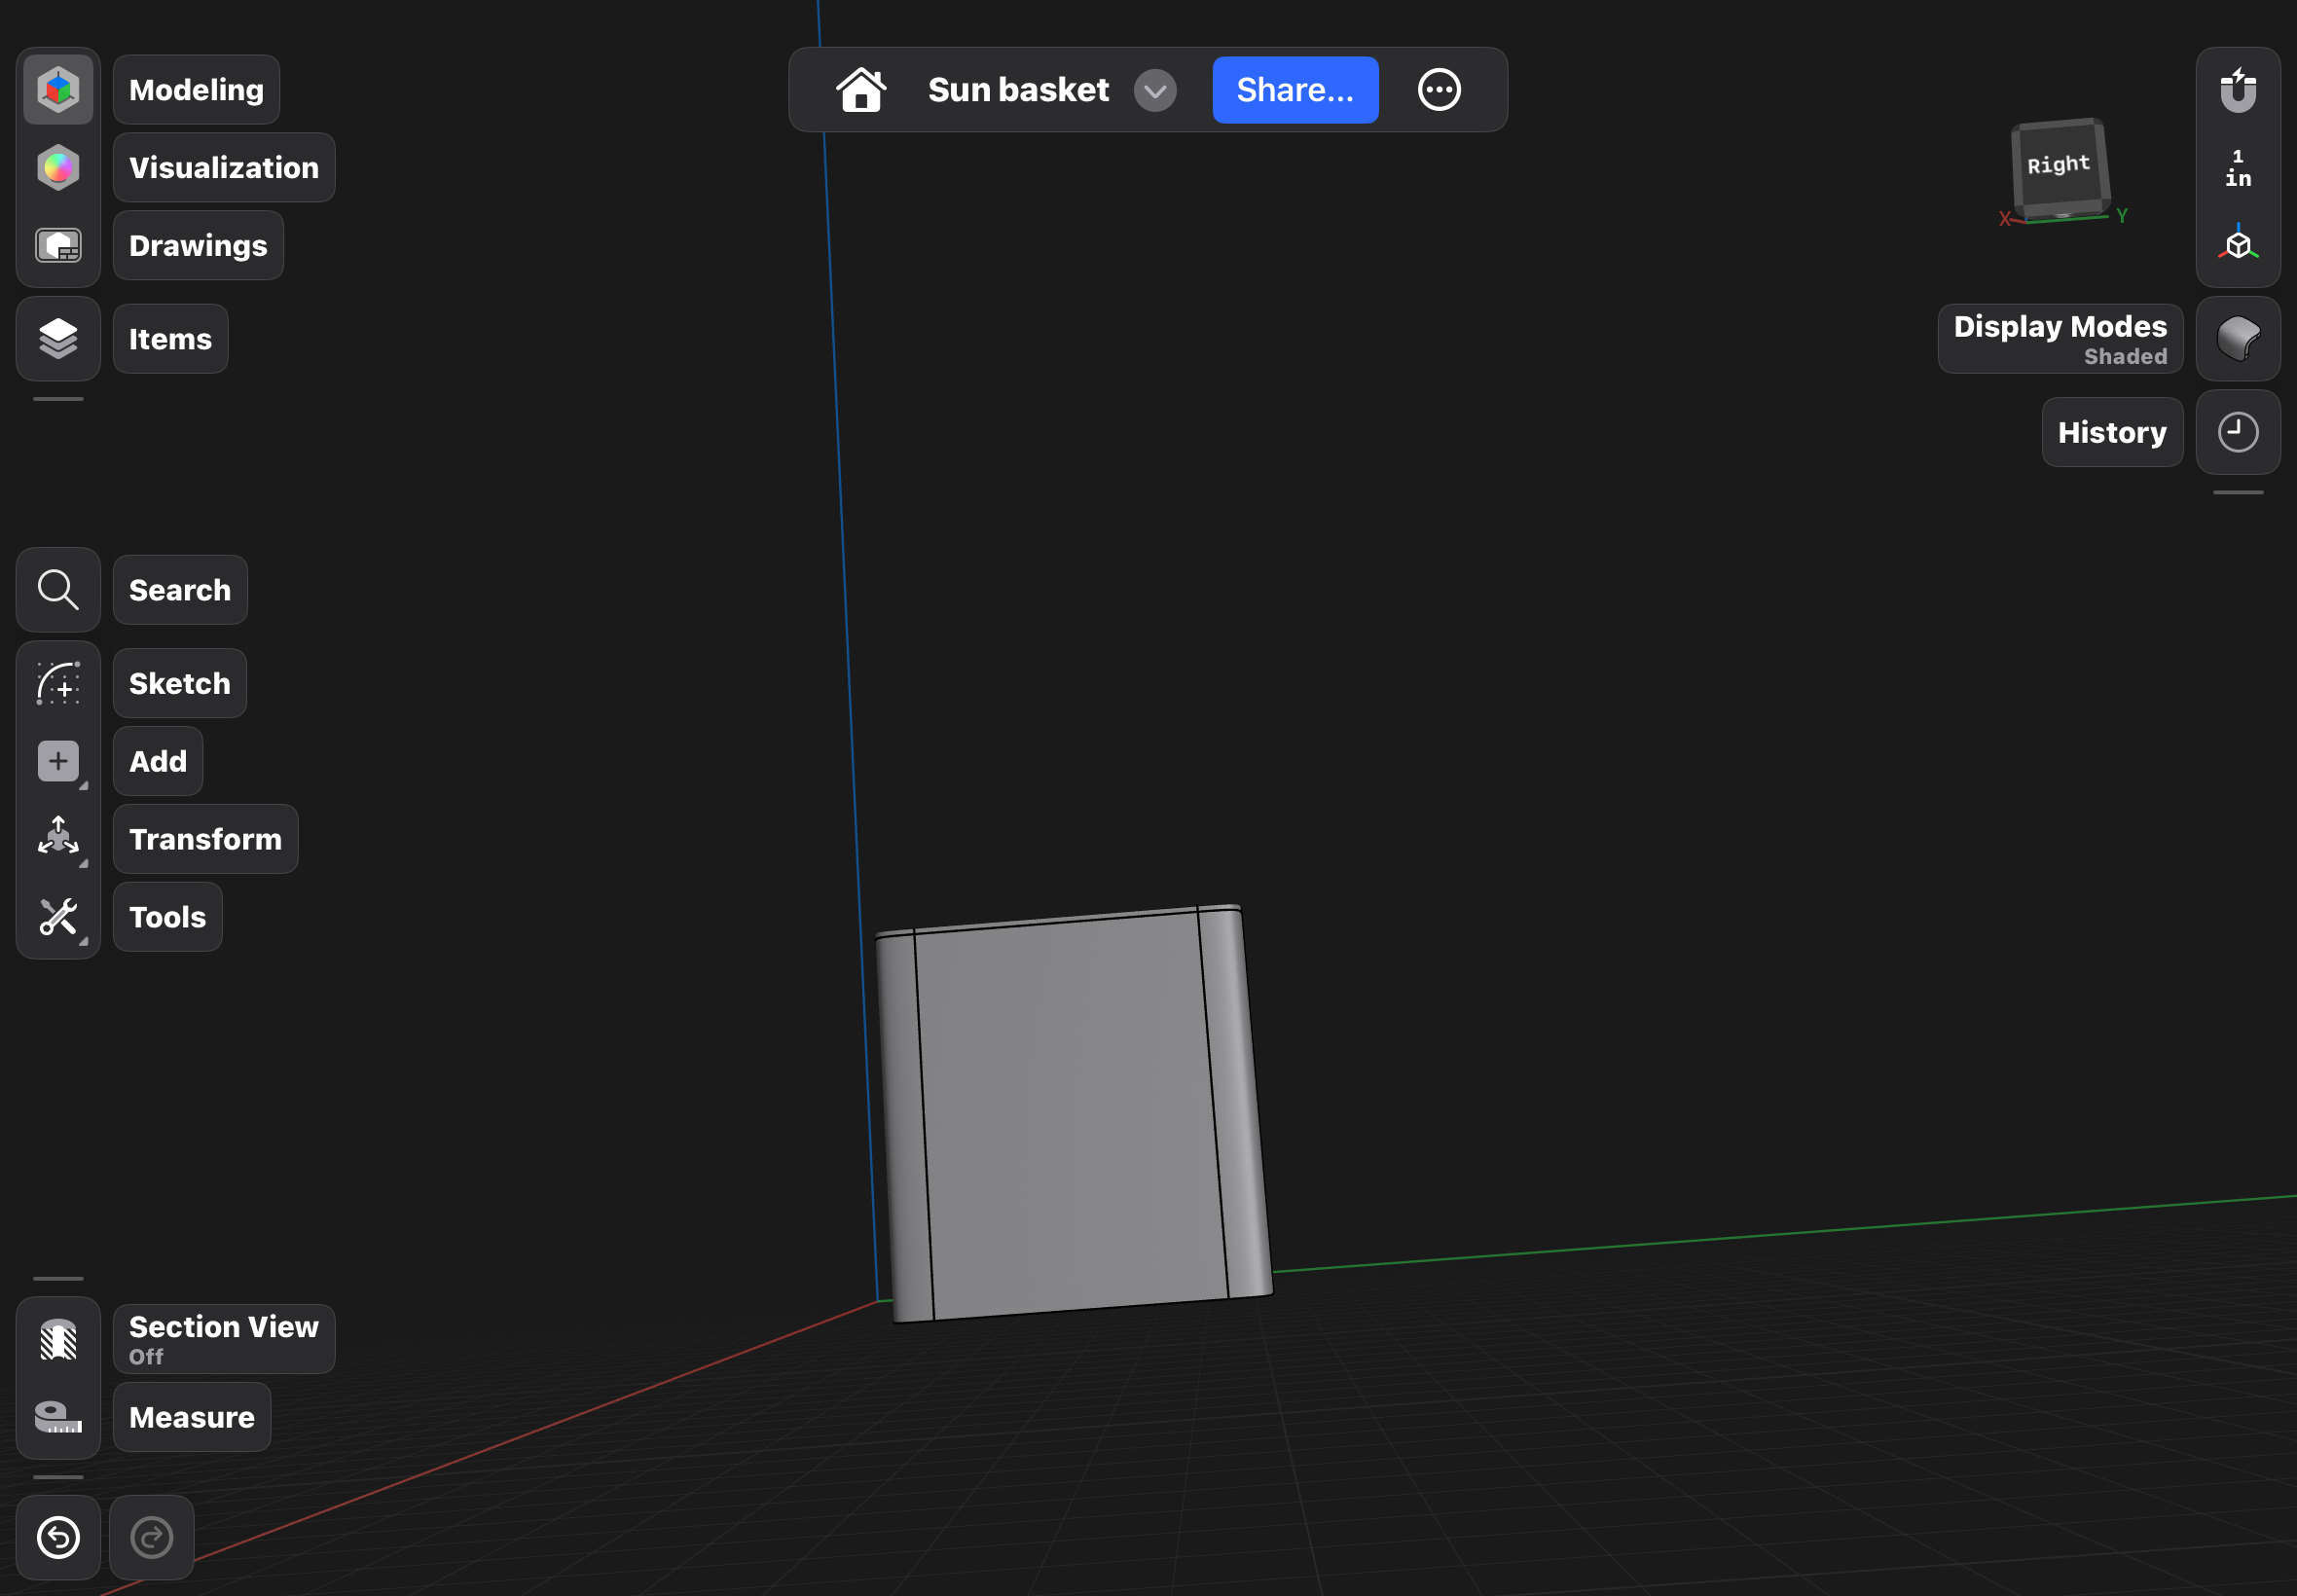
Task: Select the Sketch tool icon
Action: [x=58, y=684]
